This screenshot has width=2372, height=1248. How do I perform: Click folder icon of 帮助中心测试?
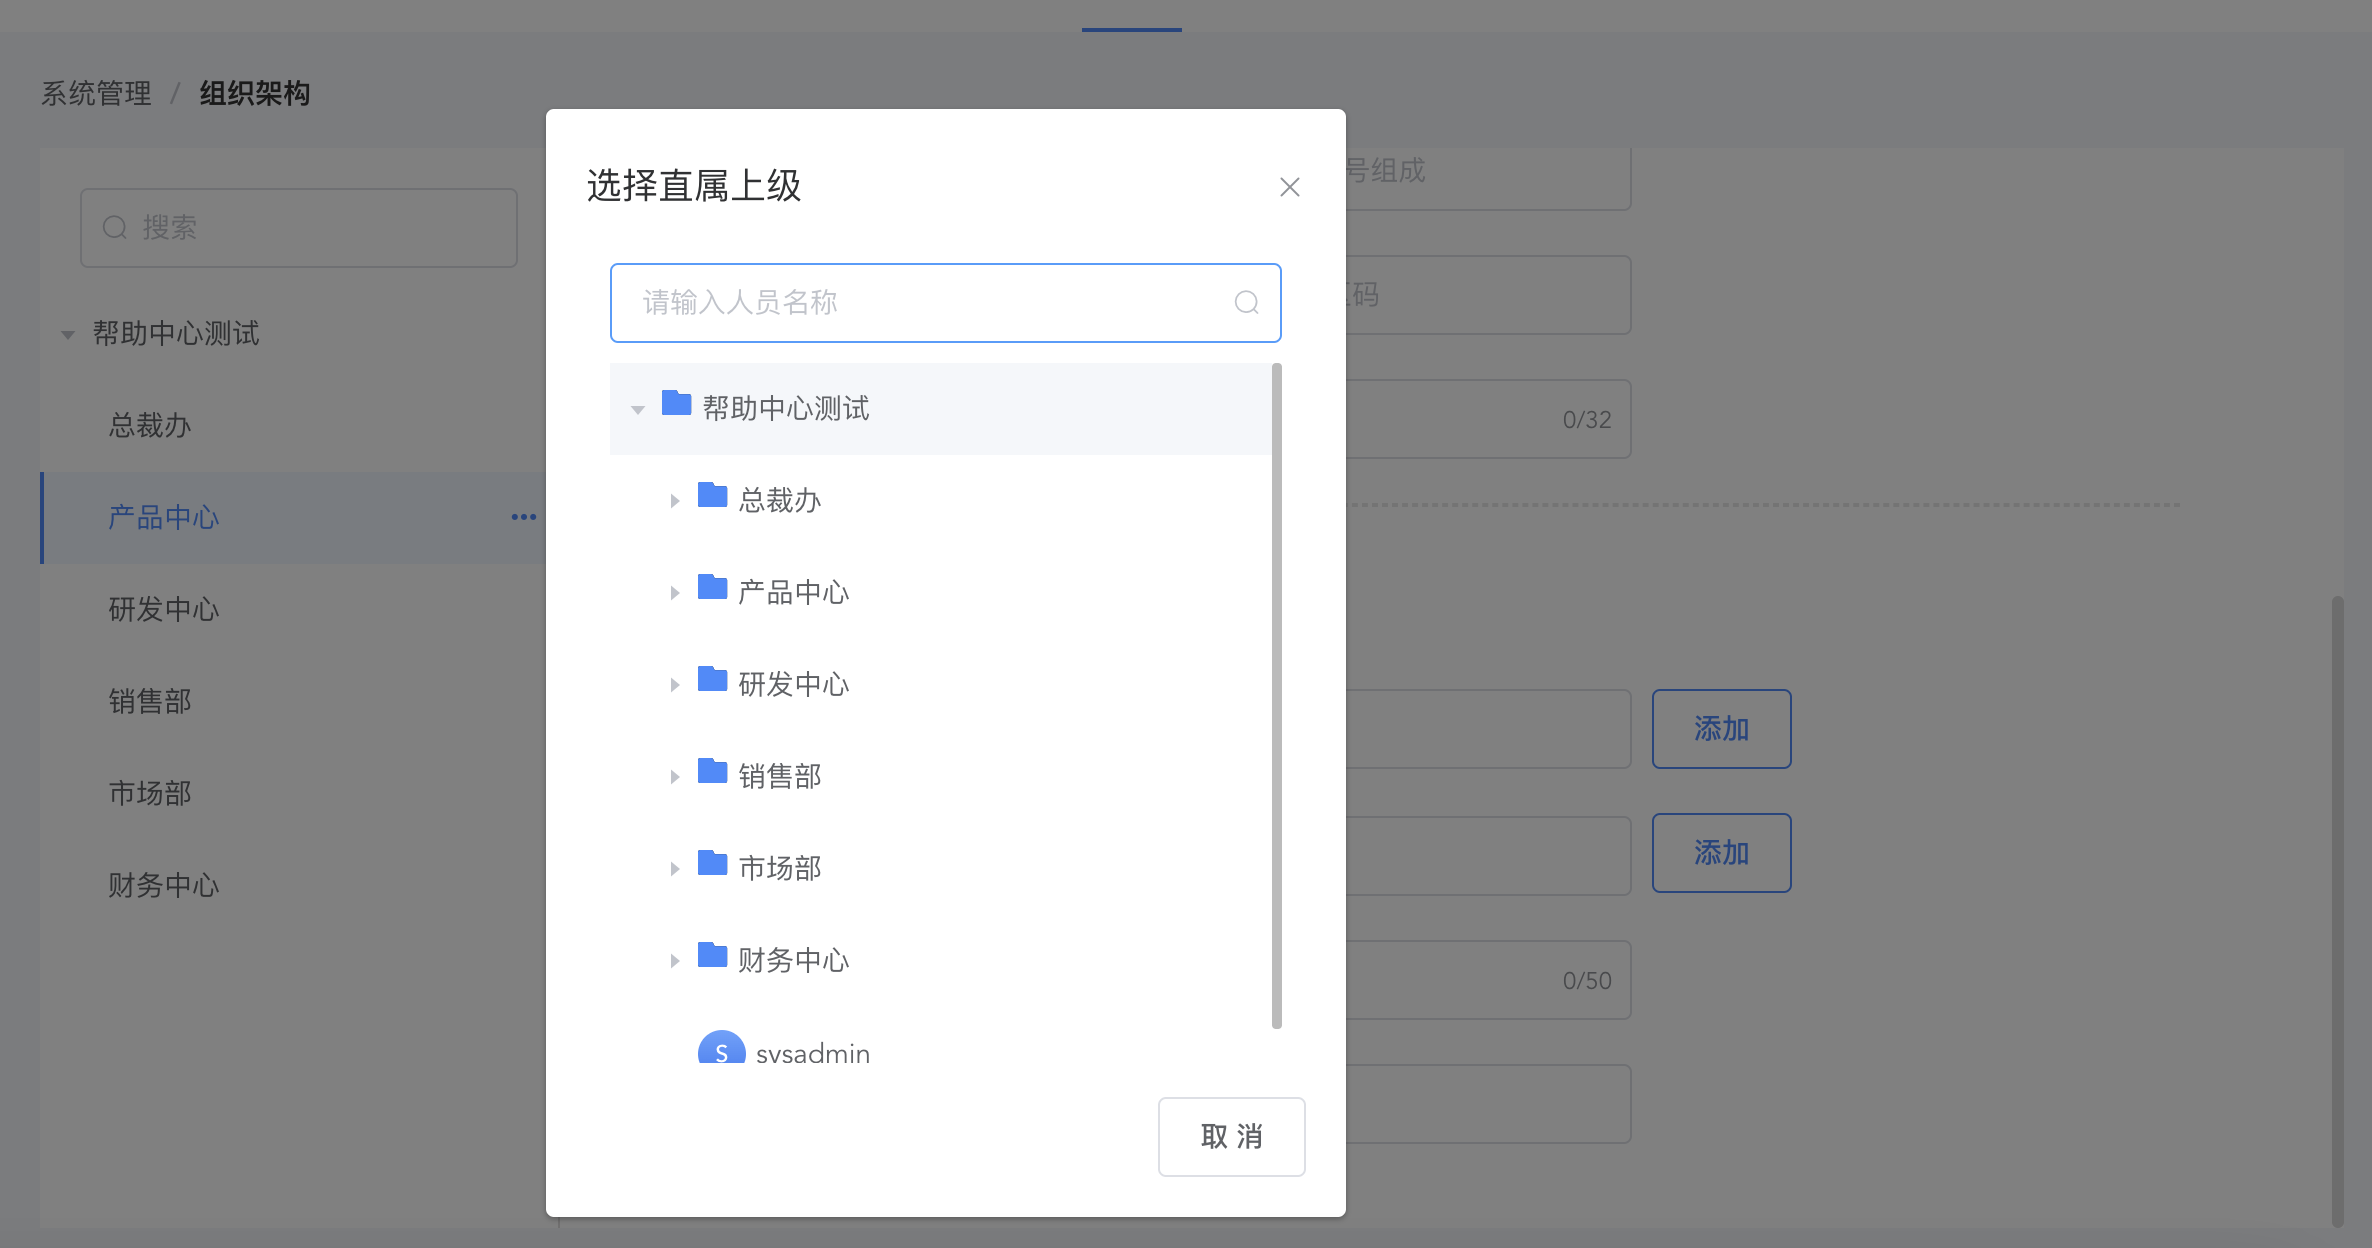[677, 402]
